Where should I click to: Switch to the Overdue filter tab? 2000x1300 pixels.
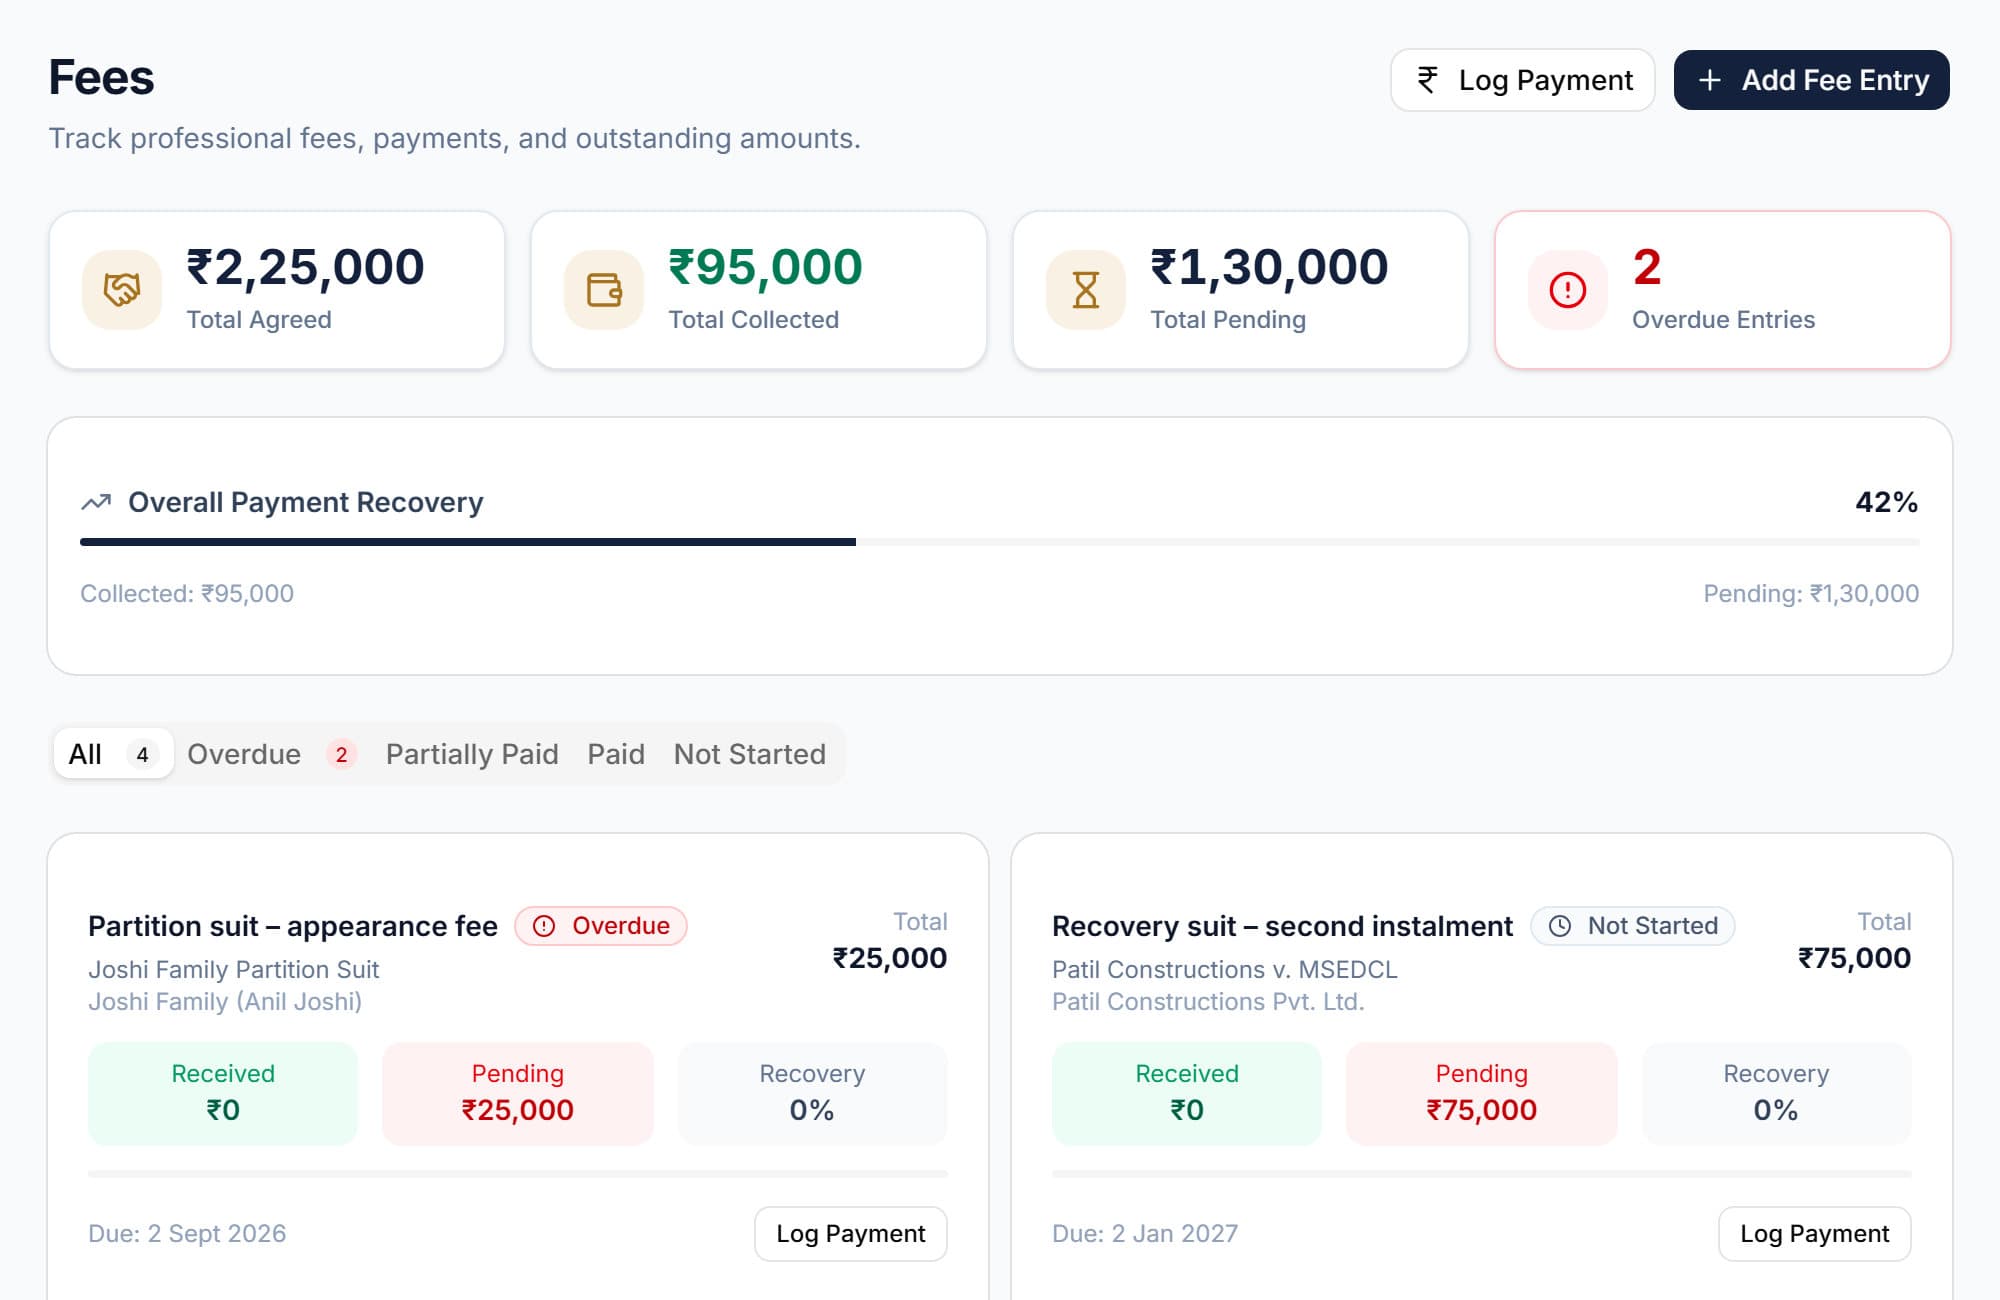pos(271,754)
